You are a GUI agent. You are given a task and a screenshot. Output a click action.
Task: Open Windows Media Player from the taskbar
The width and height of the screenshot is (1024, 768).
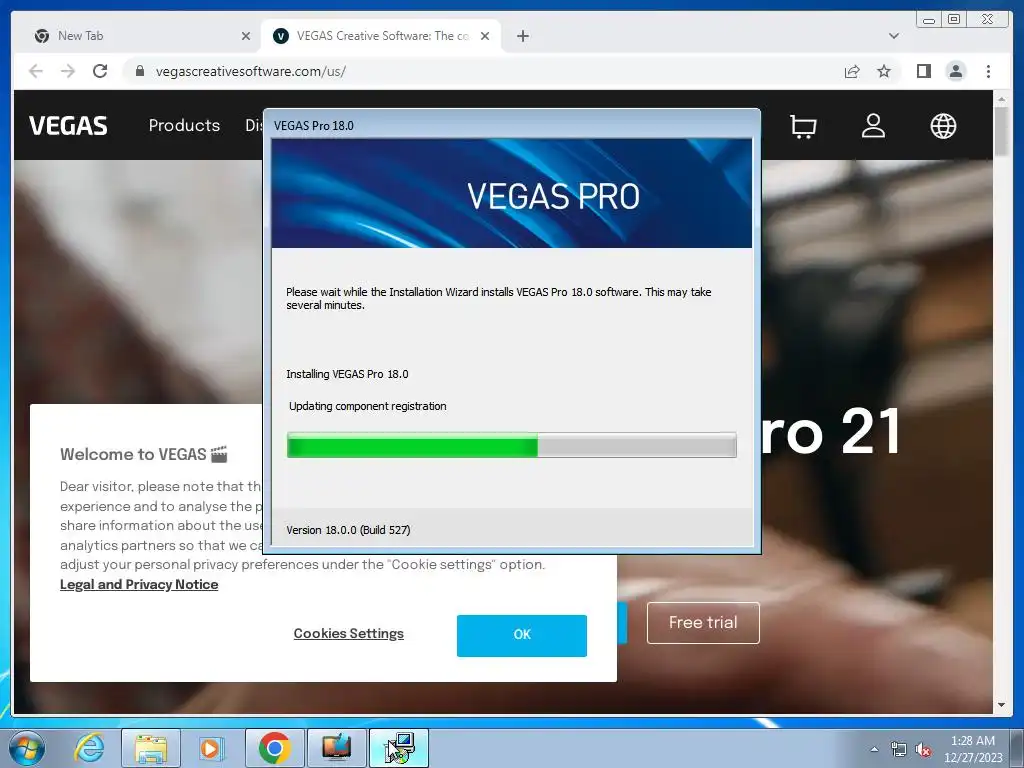(x=212, y=748)
